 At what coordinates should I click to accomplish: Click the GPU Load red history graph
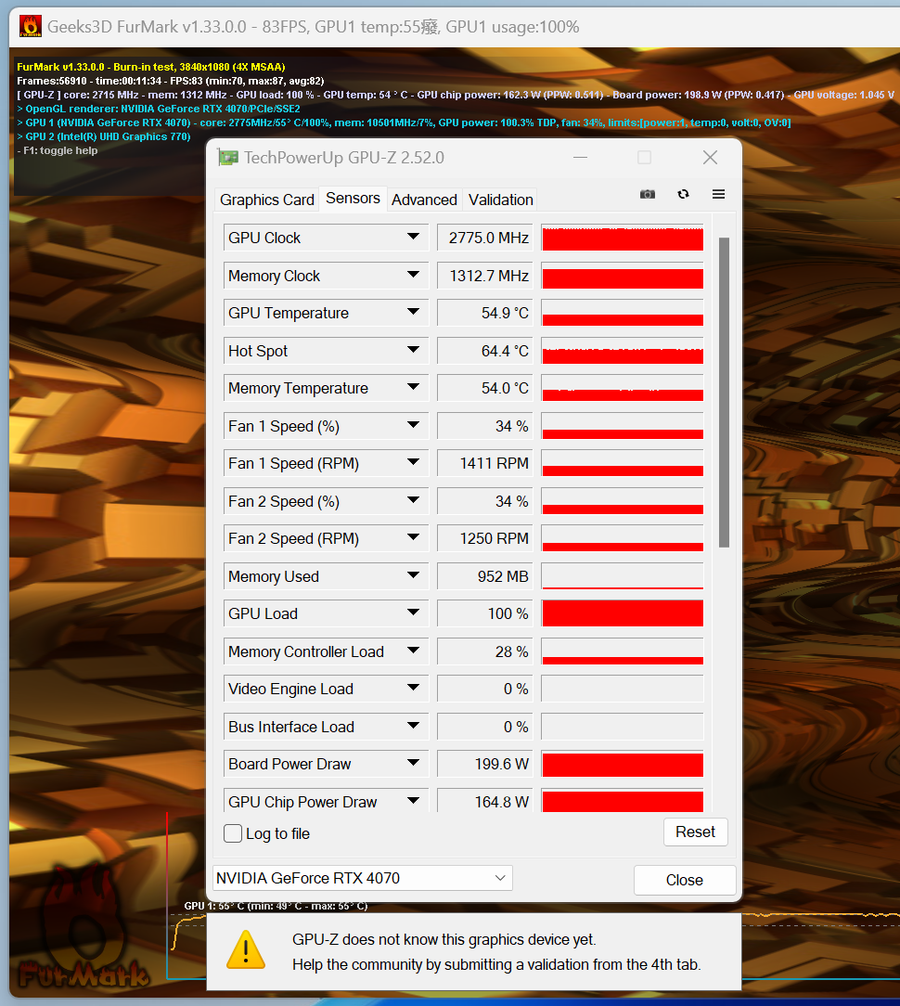tap(622, 613)
